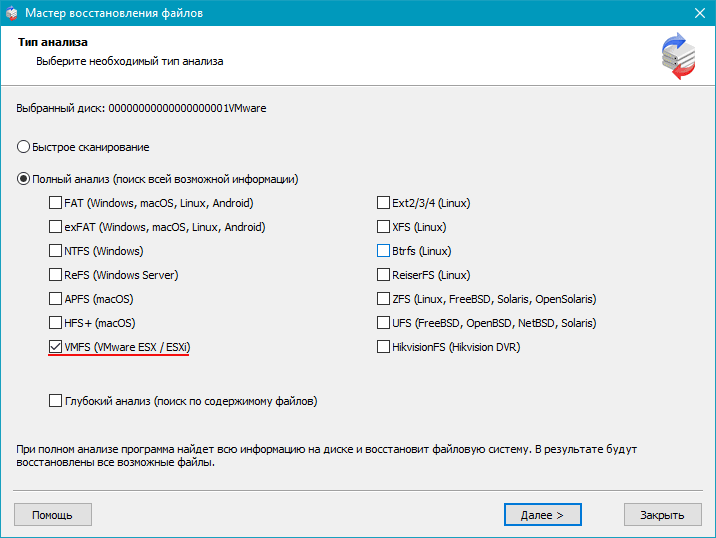Enable the FAT file system checkbox
The width and height of the screenshot is (716, 538).
coord(55,203)
